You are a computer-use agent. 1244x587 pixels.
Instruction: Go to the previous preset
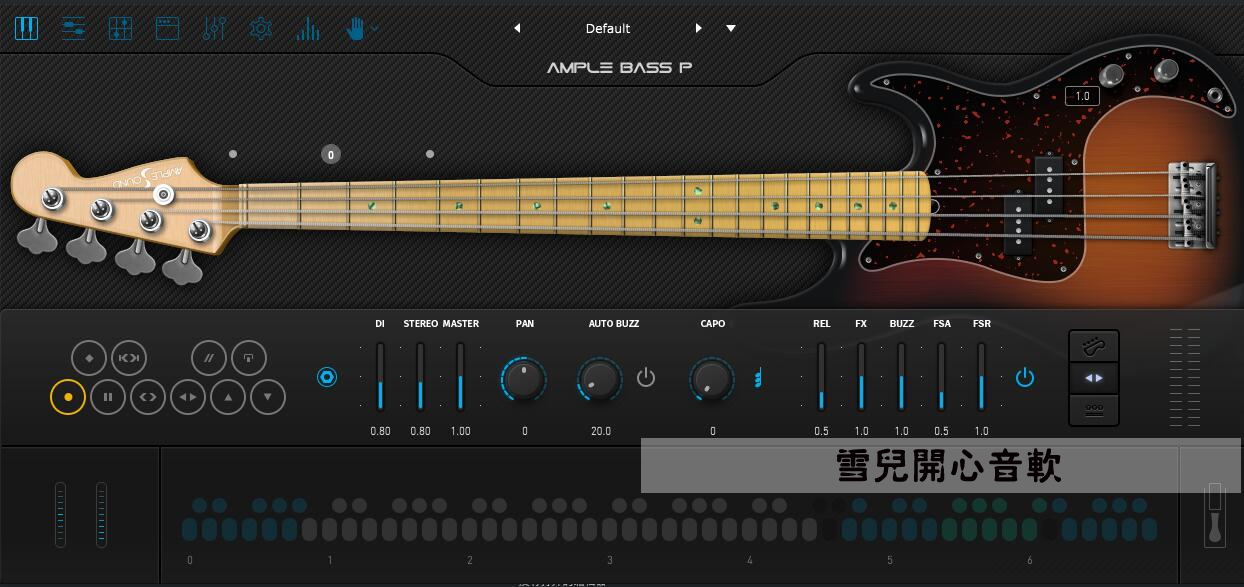[517, 28]
